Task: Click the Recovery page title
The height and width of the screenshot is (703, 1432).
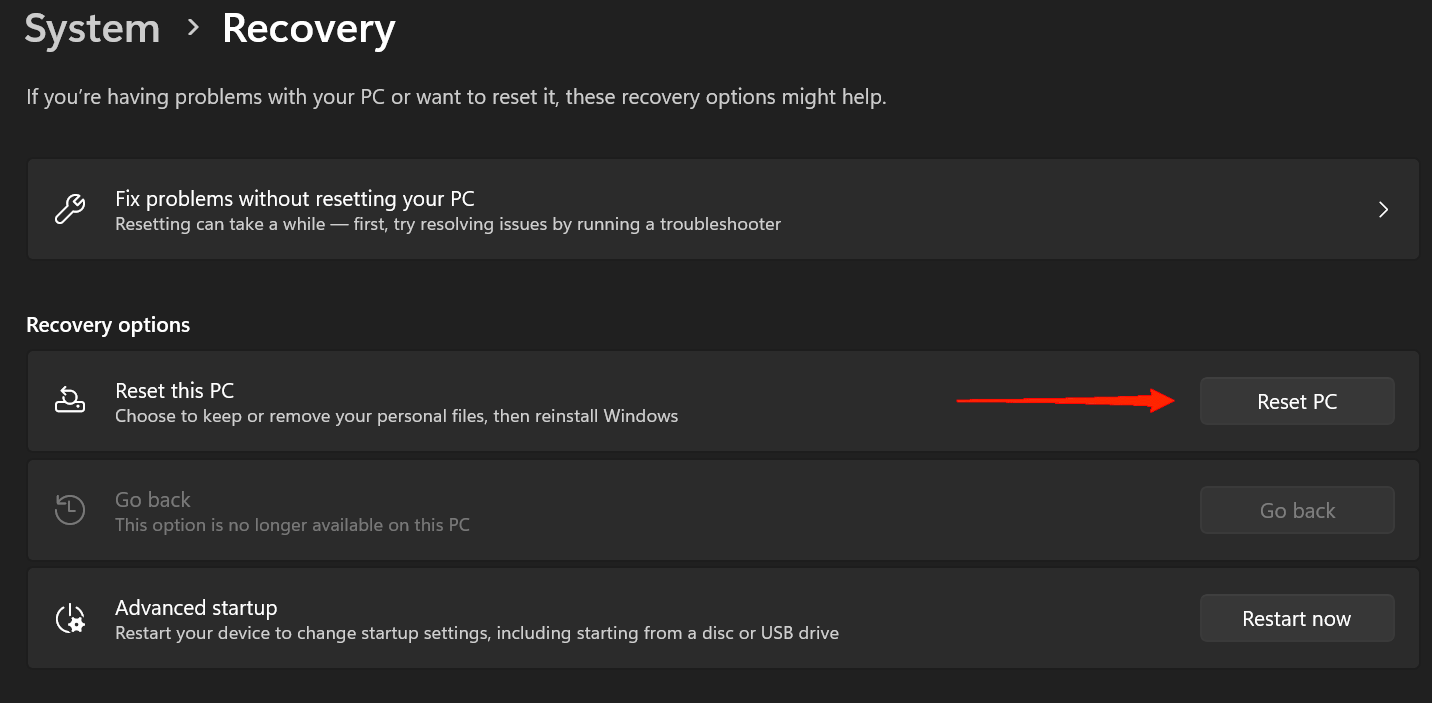Action: pos(308,29)
